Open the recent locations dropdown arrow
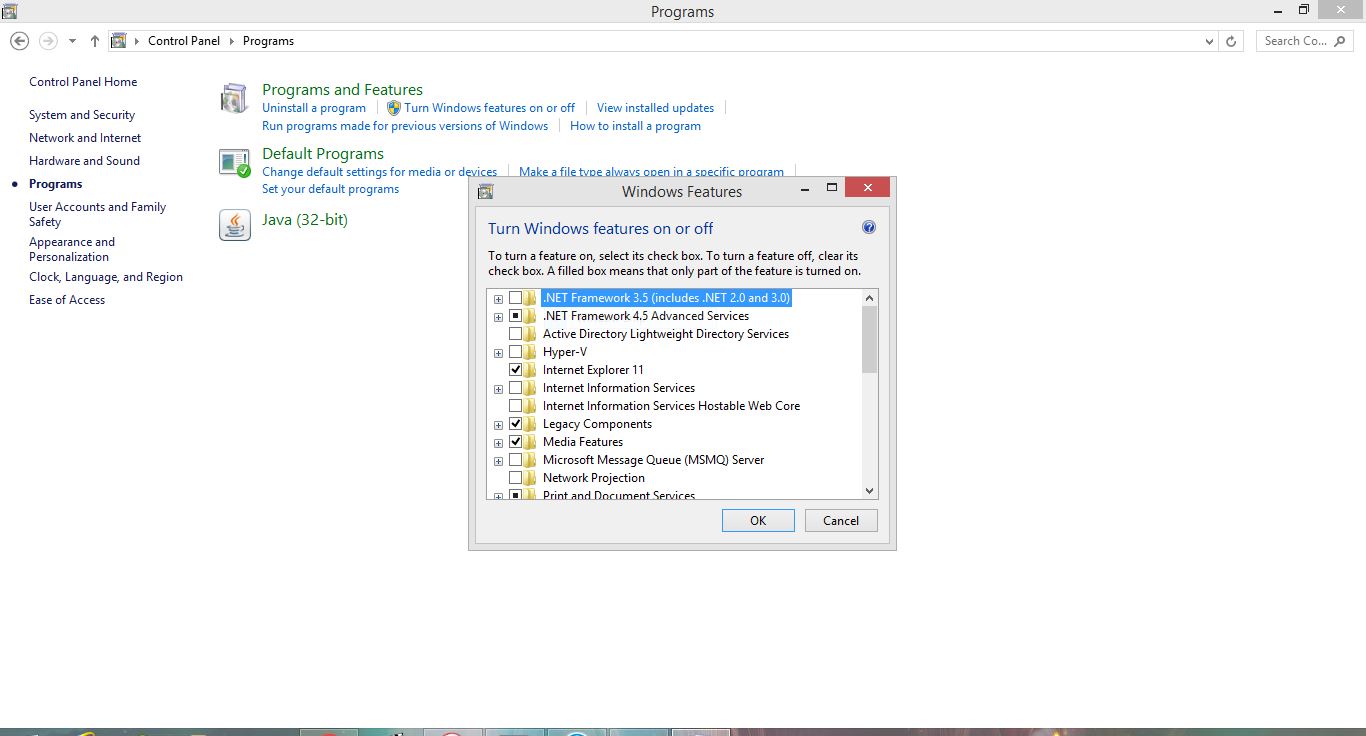This screenshot has height=736, width=1366. point(72,41)
